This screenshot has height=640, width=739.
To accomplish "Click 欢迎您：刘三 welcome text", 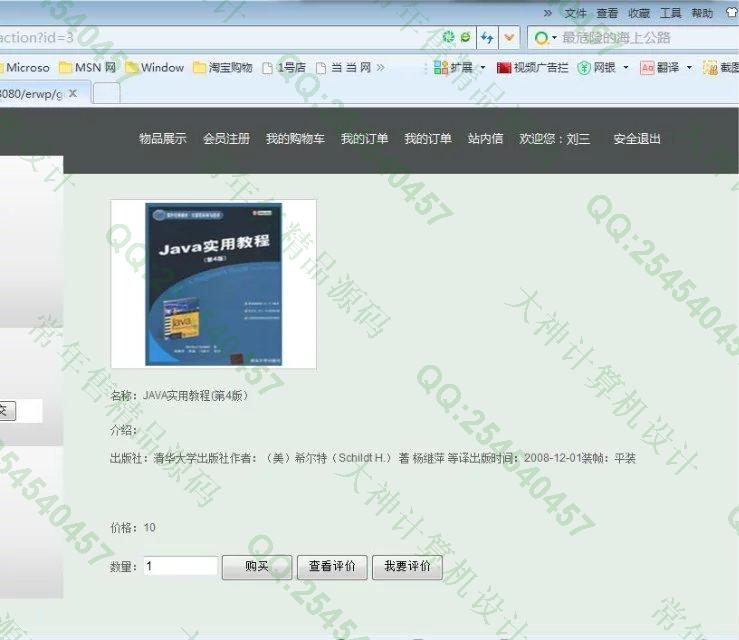I will tap(555, 139).
